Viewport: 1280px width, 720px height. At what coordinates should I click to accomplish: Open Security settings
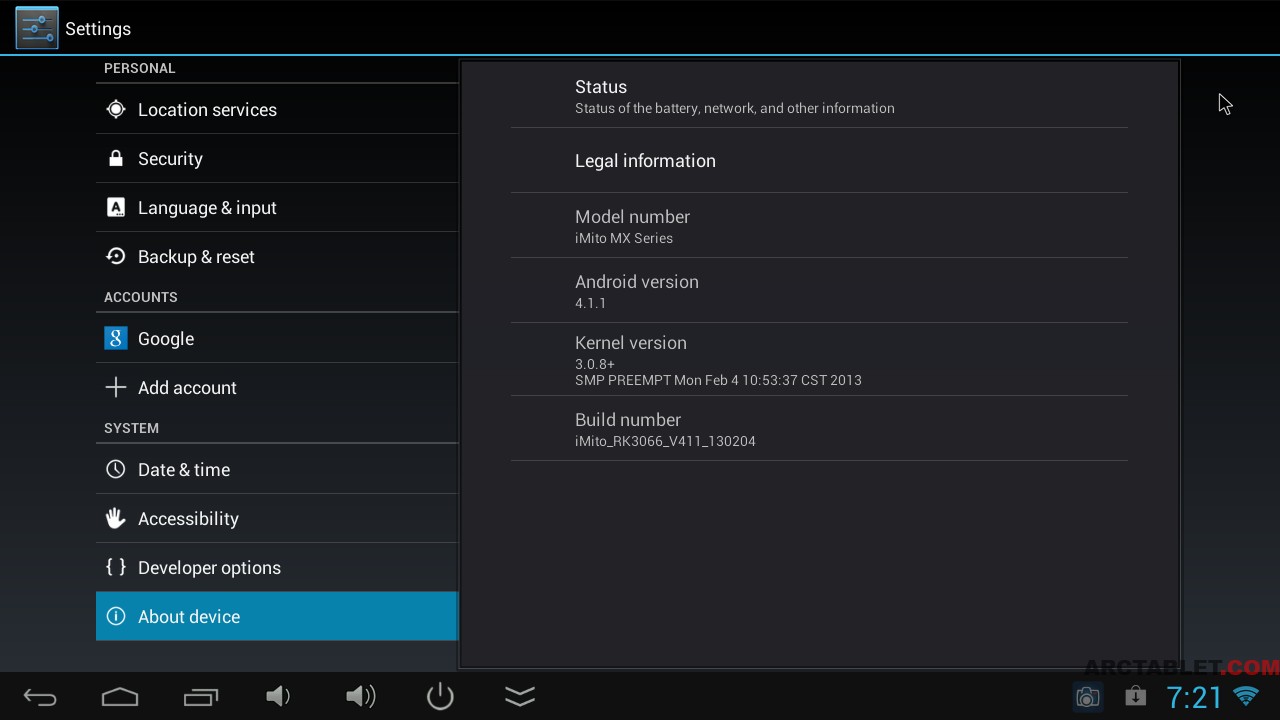[x=277, y=158]
